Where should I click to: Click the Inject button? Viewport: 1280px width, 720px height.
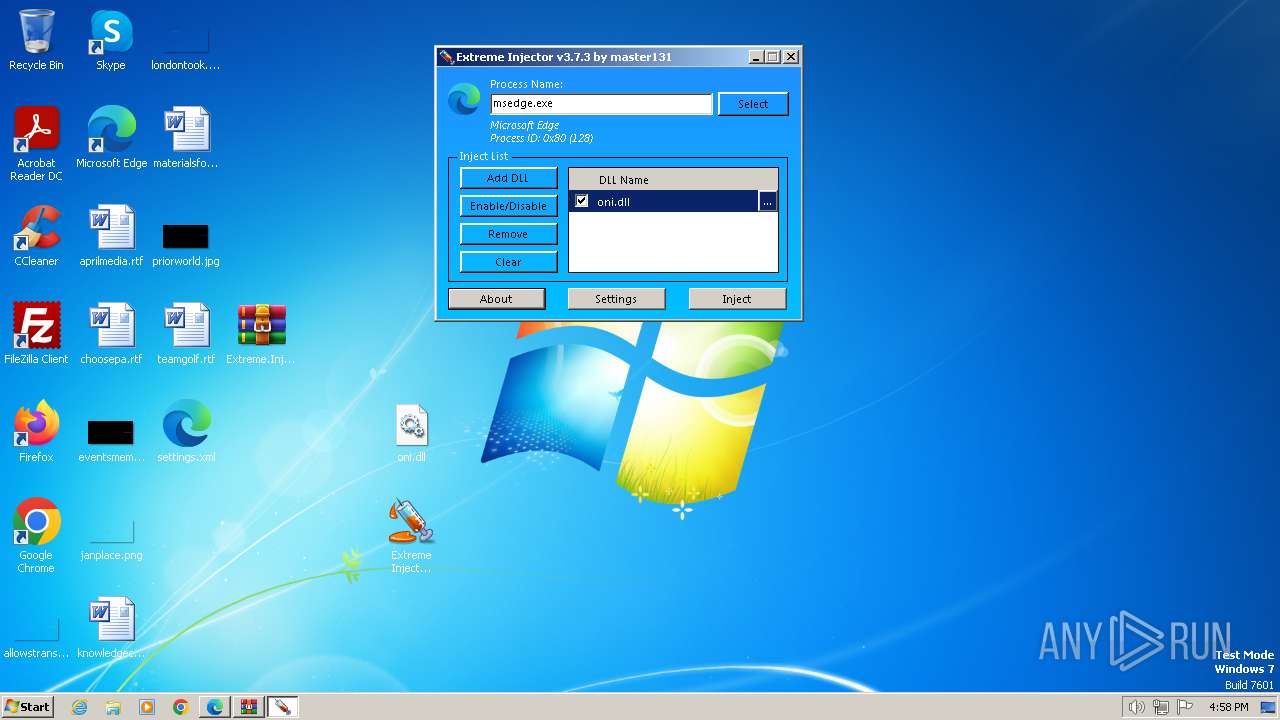(737, 299)
